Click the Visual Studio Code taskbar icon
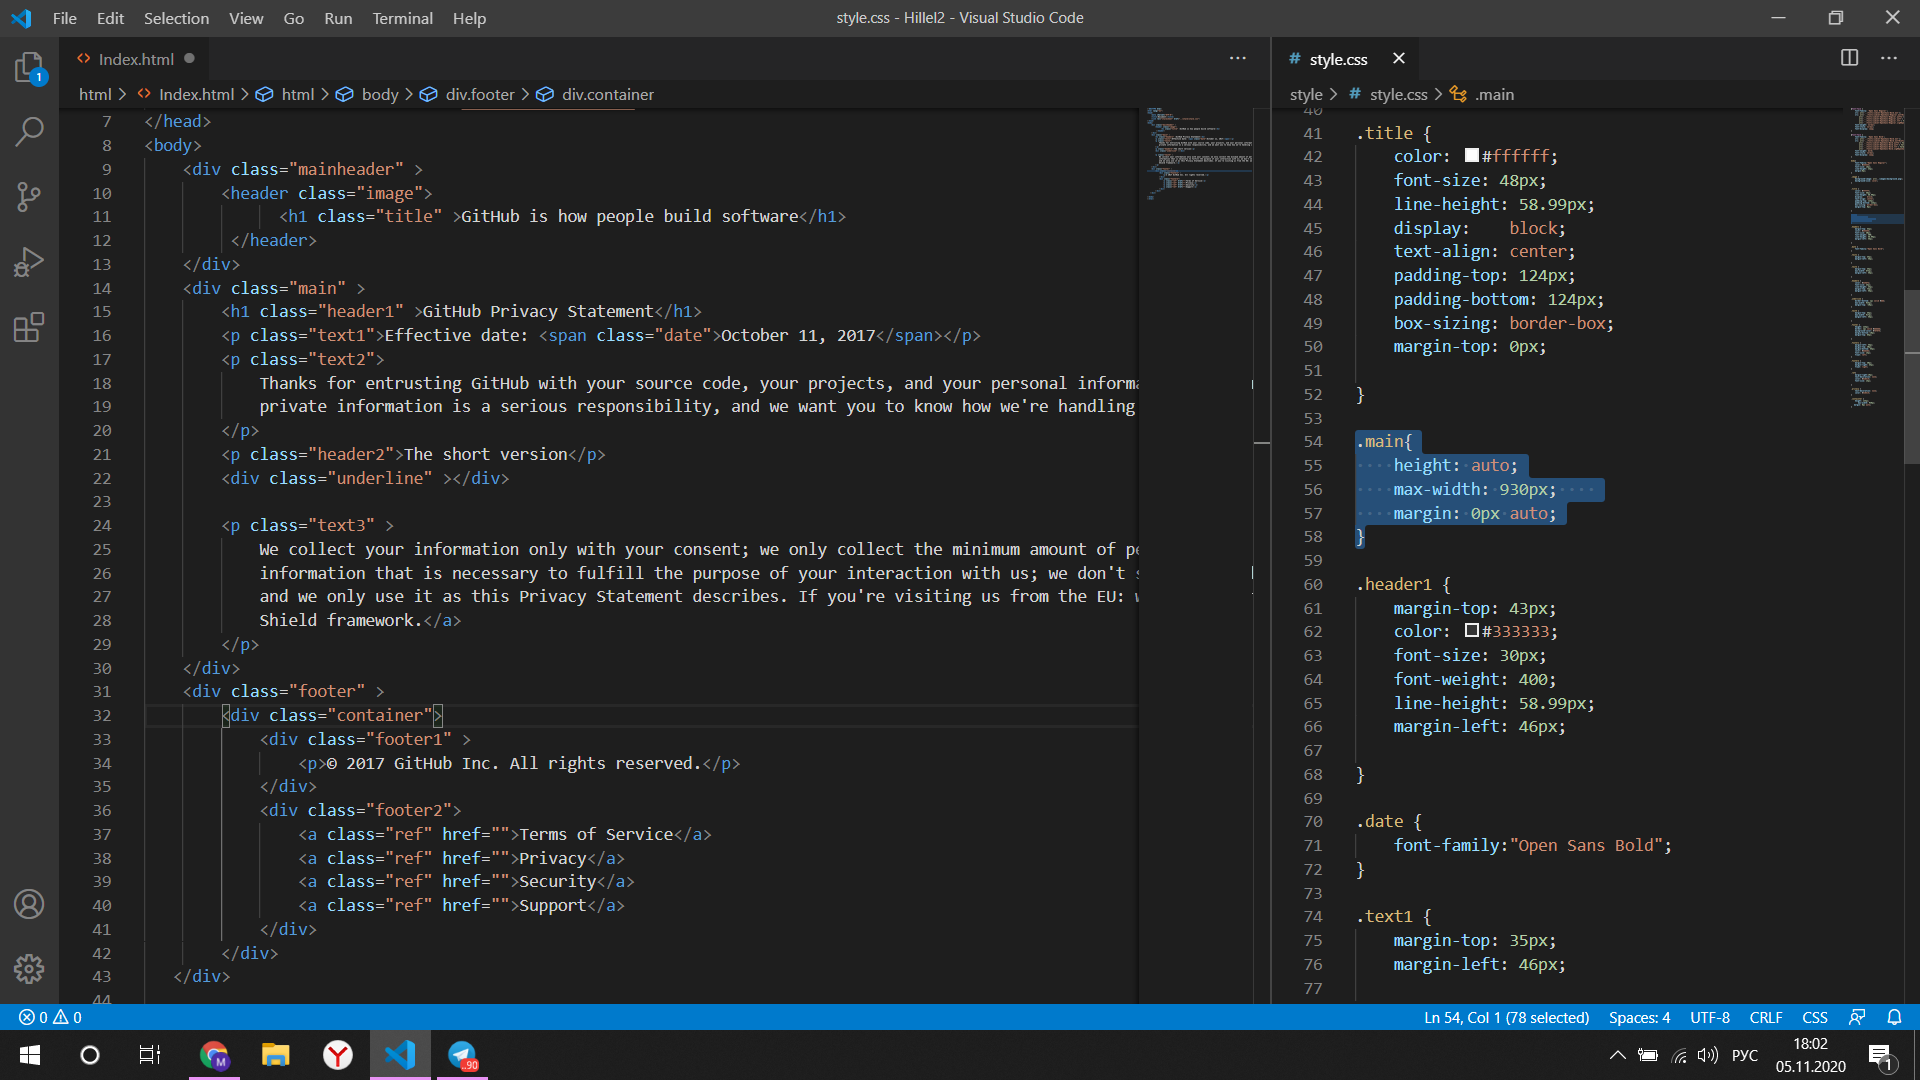1920x1080 pixels. 400,1055
